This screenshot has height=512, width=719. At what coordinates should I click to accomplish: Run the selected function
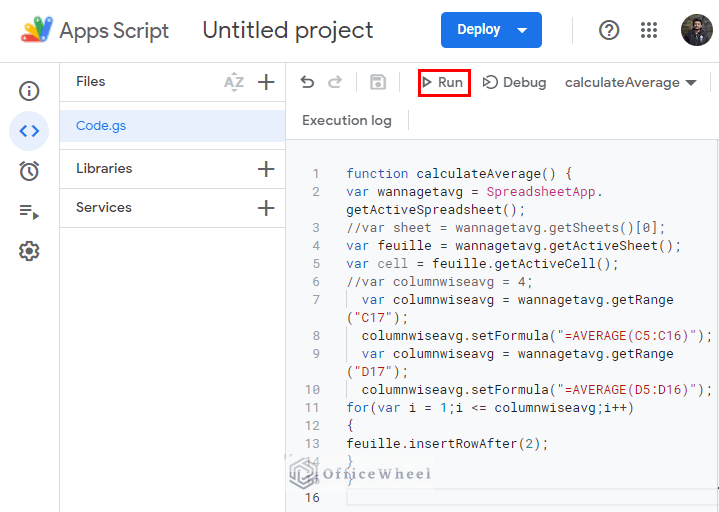pos(443,82)
